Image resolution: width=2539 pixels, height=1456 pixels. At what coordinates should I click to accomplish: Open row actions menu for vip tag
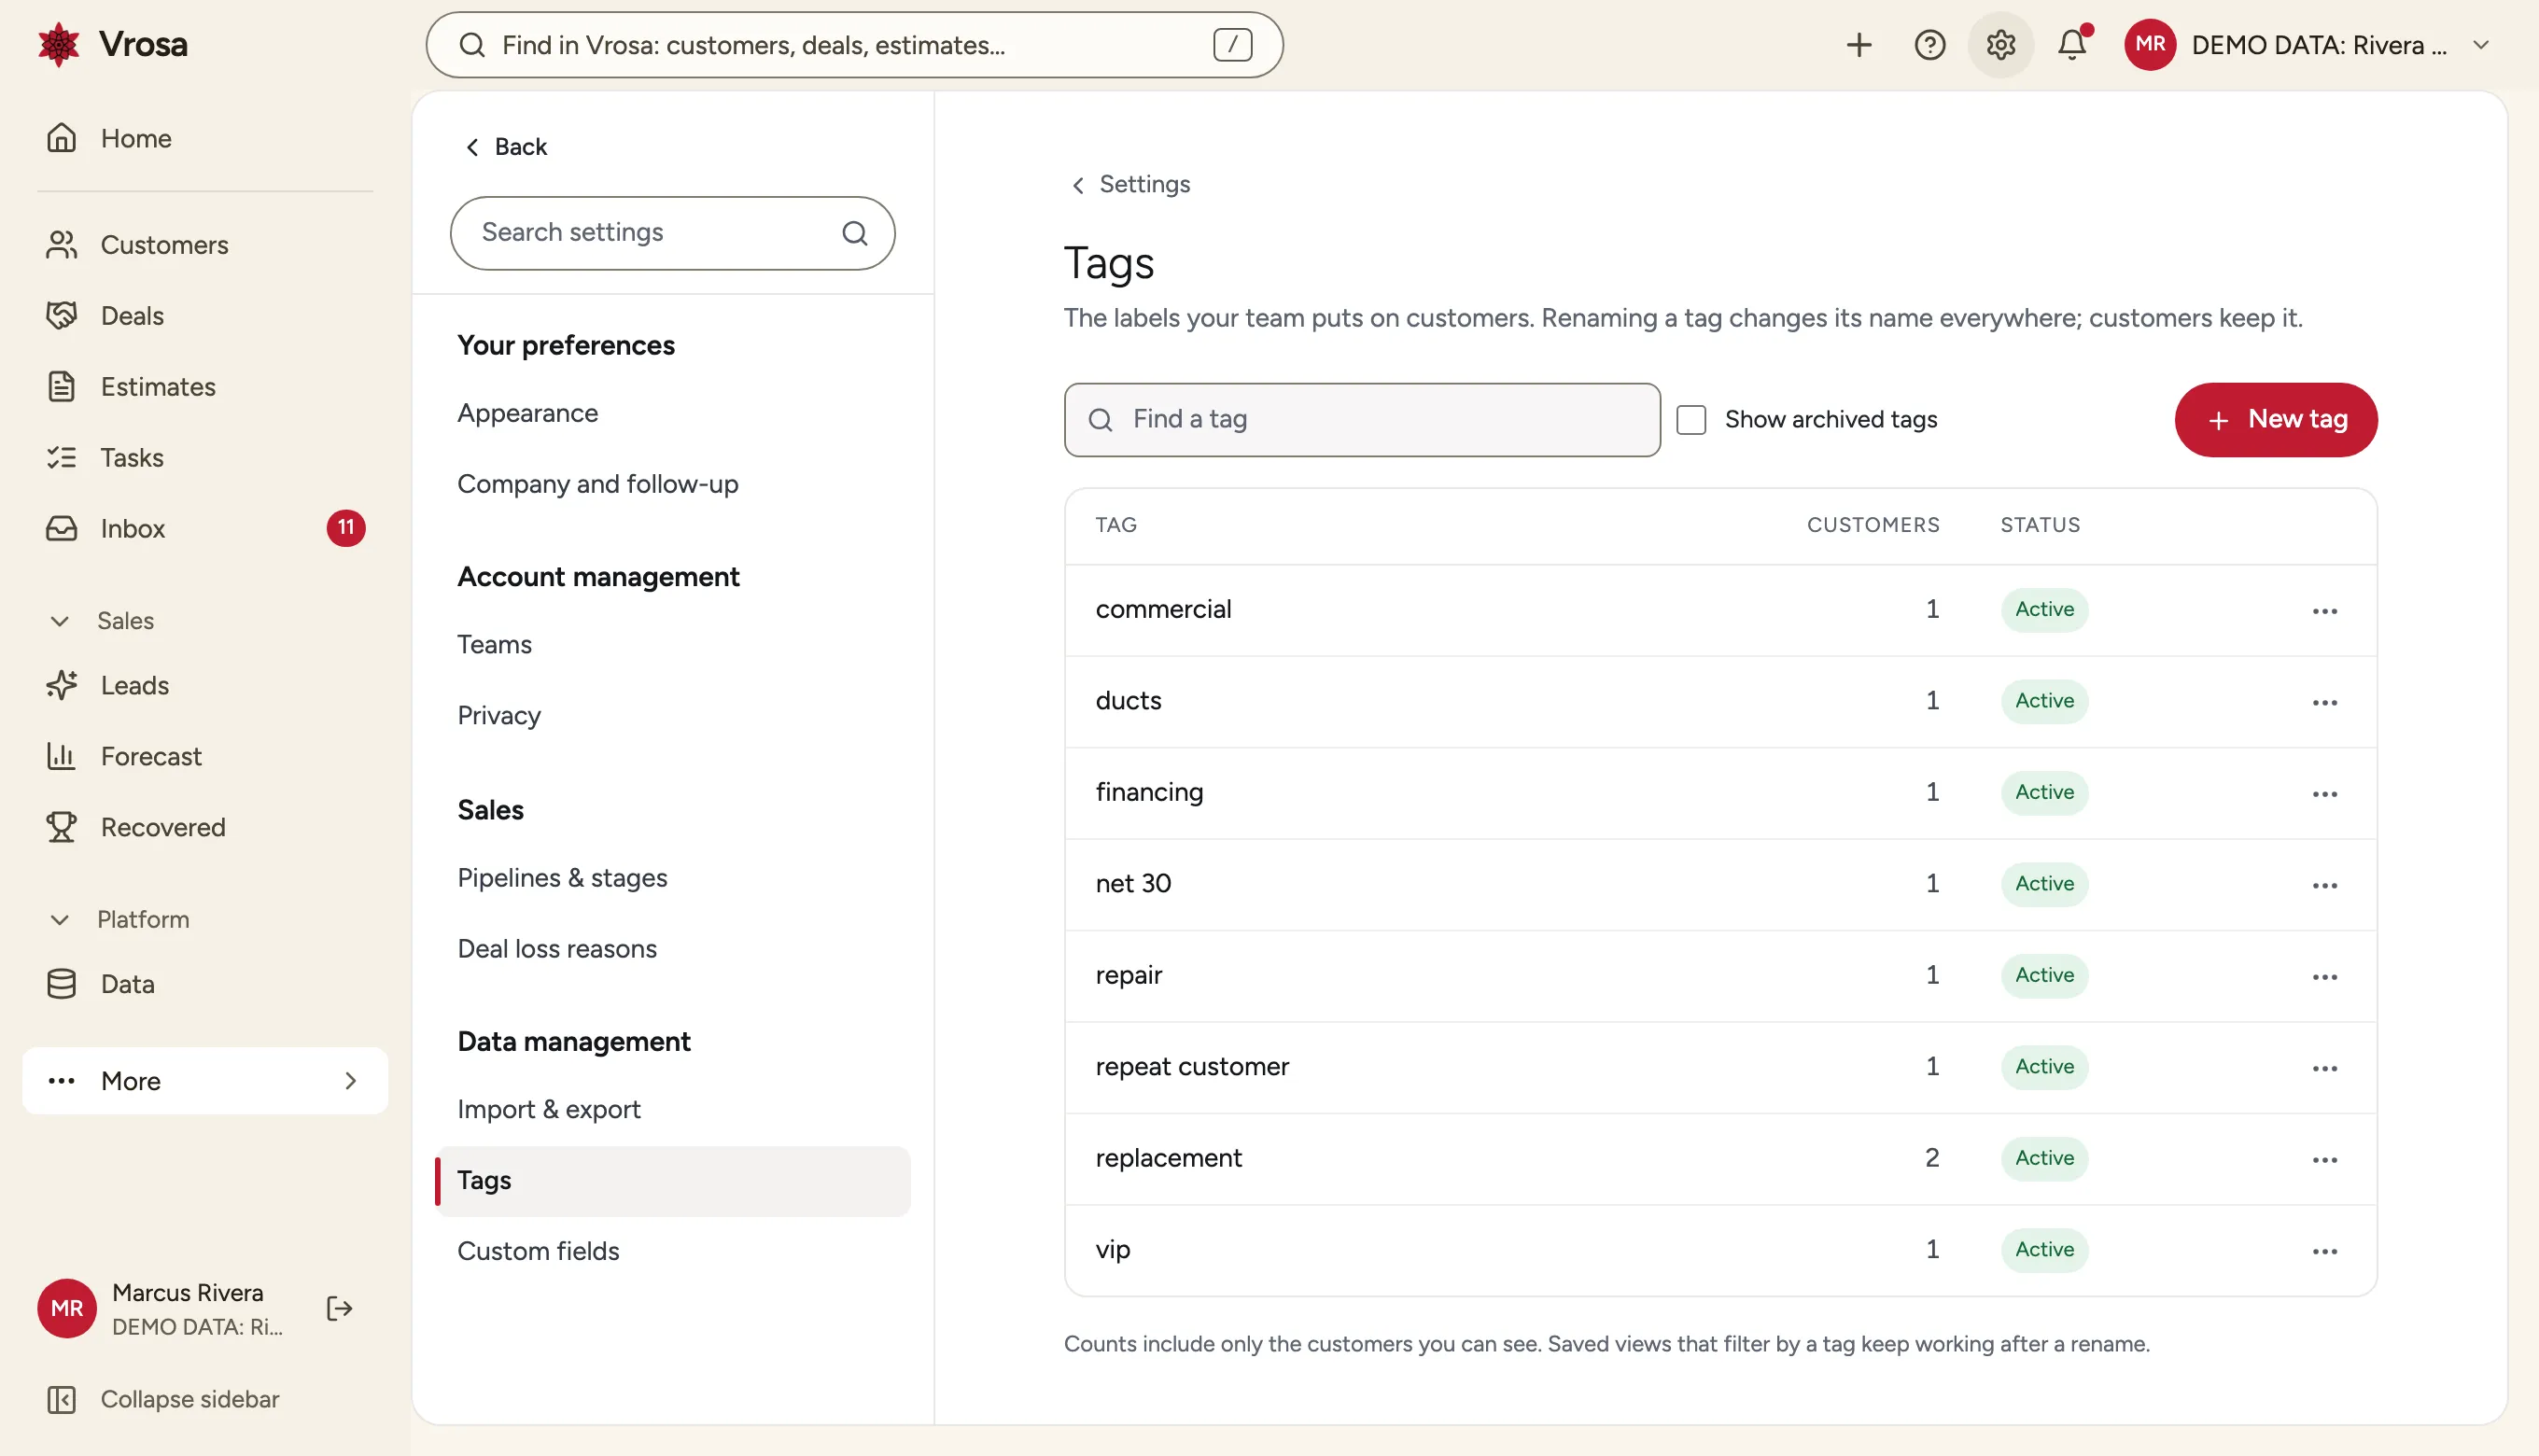click(x=2324, y=1252)
